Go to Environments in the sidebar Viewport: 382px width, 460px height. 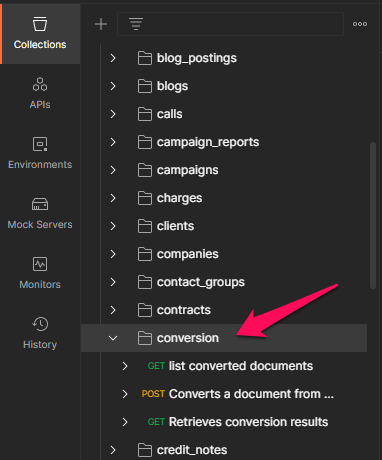click(40, 153)
